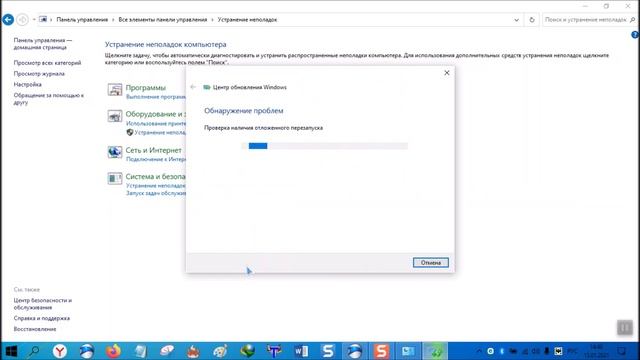
Task: Open the green recycle-arrows app on taskbar
Action: pyautogui.click(x=435, y=351)
